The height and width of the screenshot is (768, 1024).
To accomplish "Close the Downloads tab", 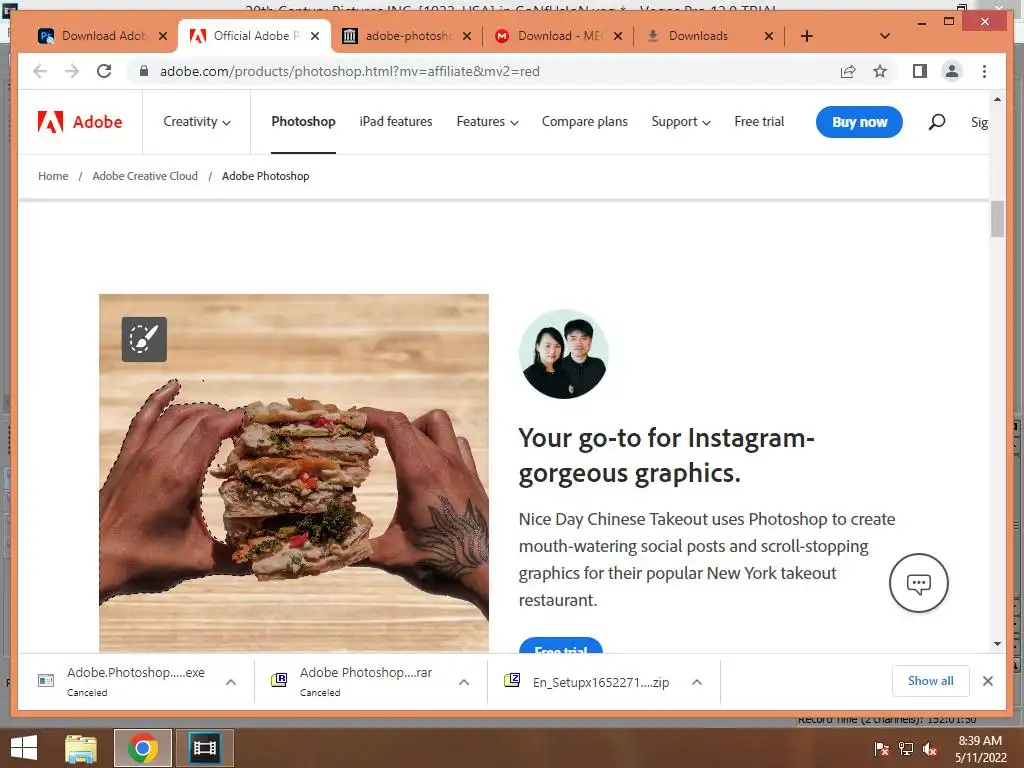I will (769, 36).
